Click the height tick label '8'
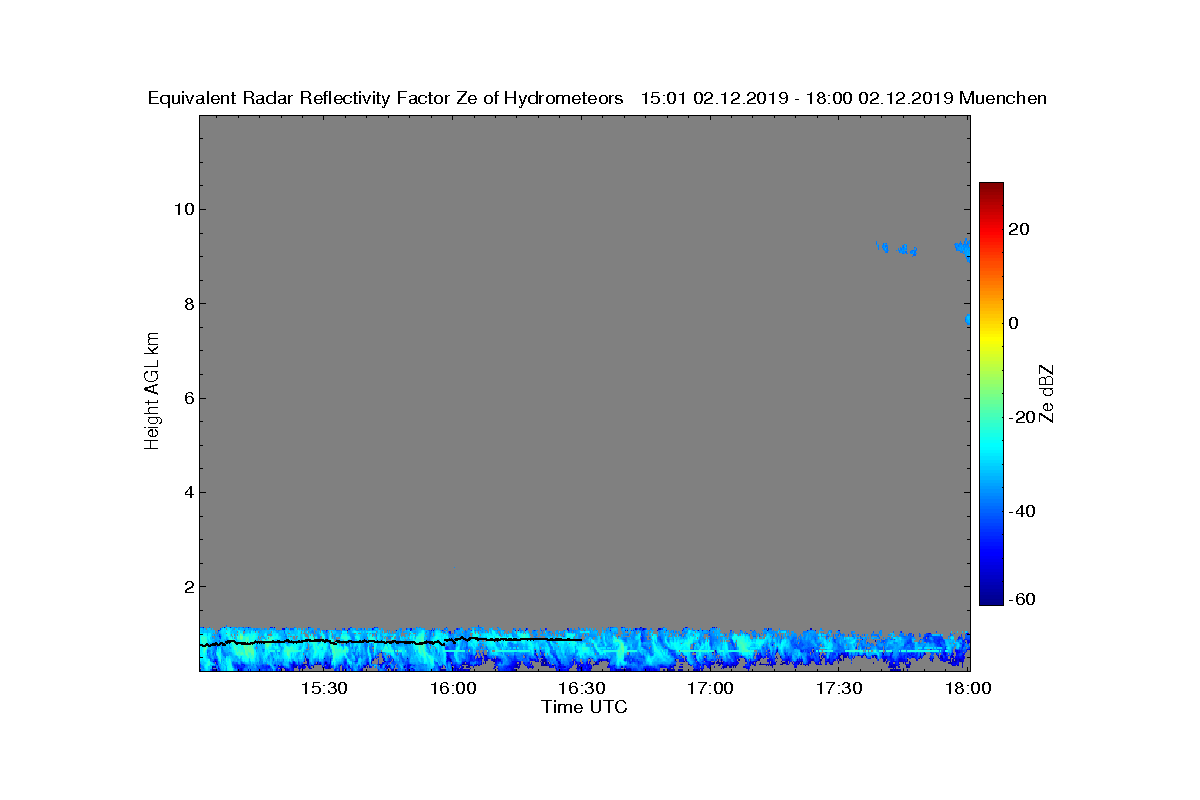Image resolution: width=1200 pixels, height=800 pixels. [187, 304]
